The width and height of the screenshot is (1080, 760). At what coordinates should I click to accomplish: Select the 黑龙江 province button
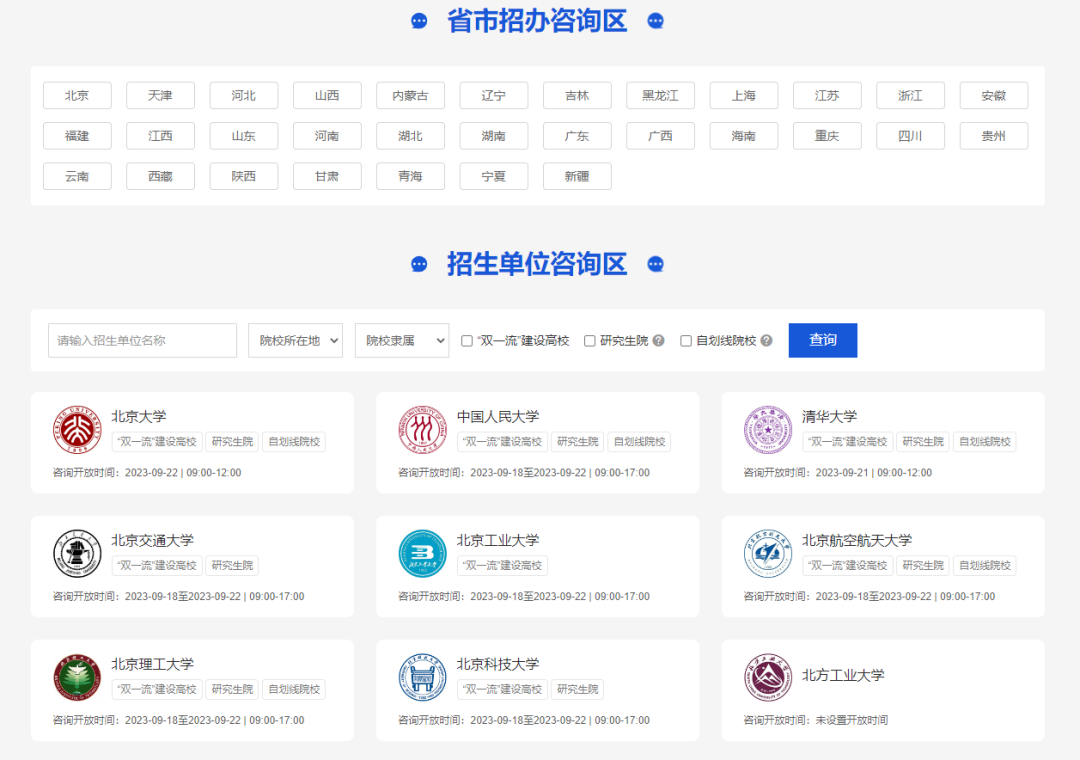[661, 95]
